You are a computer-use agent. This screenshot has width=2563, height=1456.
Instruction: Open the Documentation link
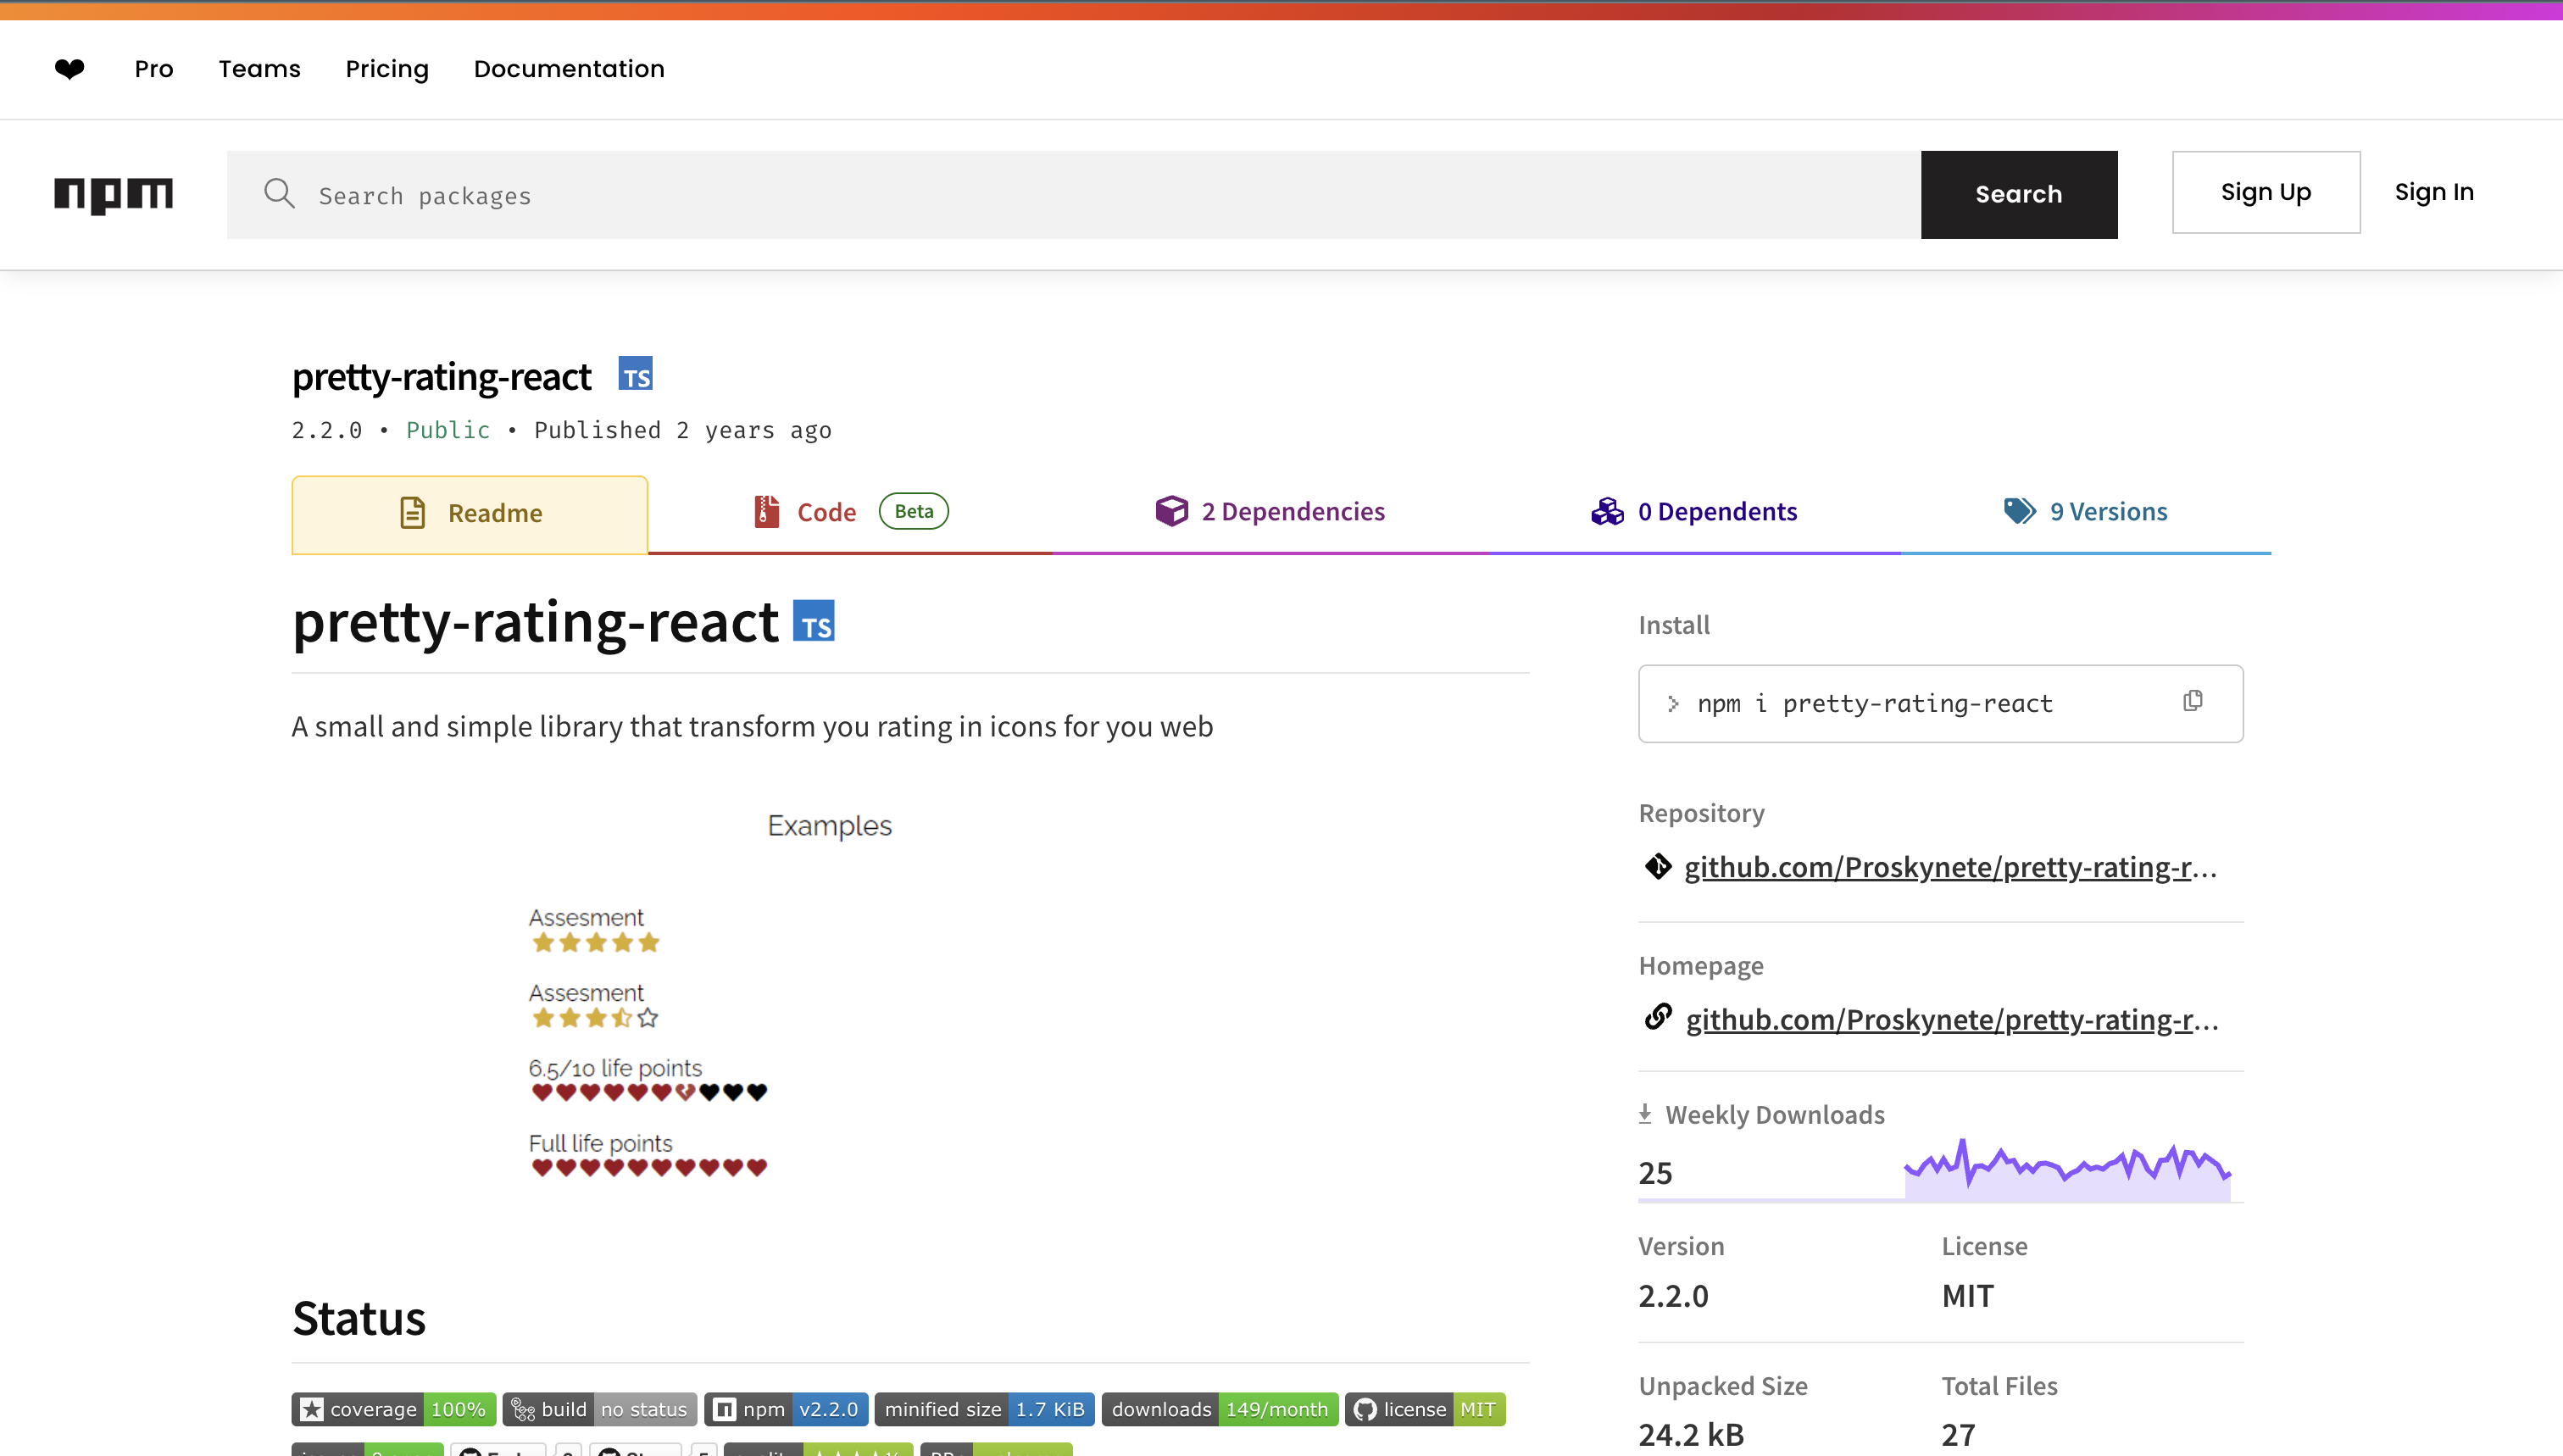click(x=569, y=69)
